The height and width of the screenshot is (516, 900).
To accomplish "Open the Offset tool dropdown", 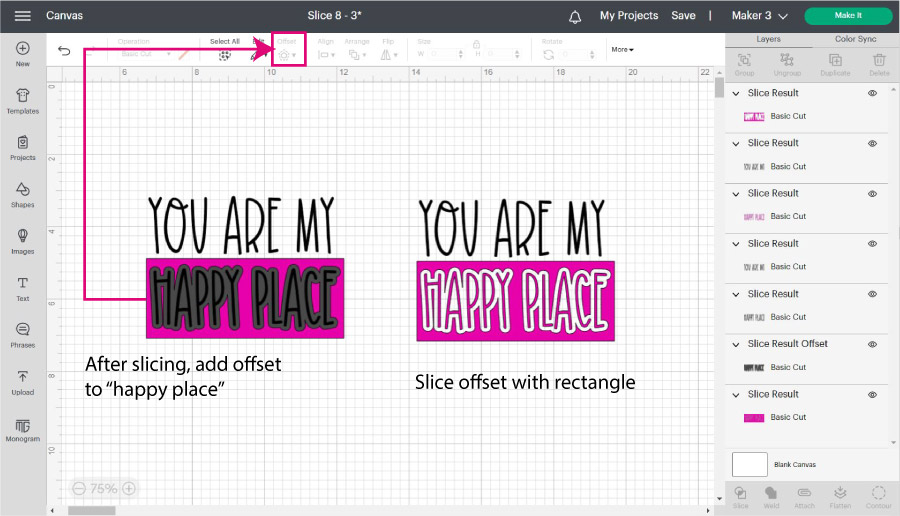I will (x=287, y=55).
